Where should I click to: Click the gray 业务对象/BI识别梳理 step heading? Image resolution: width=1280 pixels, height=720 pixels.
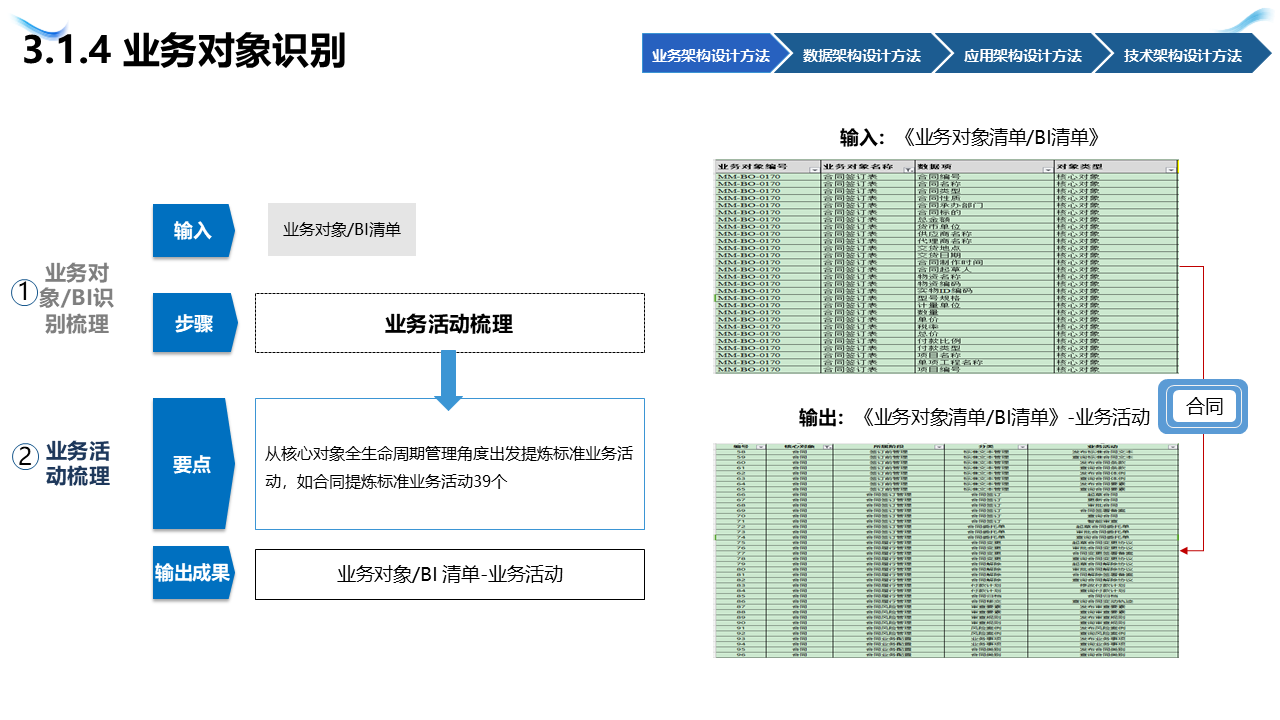click(x=77, y=298)
